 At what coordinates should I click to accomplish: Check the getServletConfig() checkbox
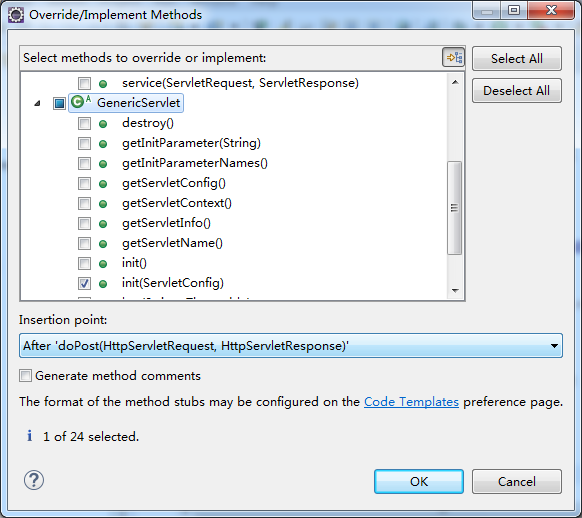84,183
